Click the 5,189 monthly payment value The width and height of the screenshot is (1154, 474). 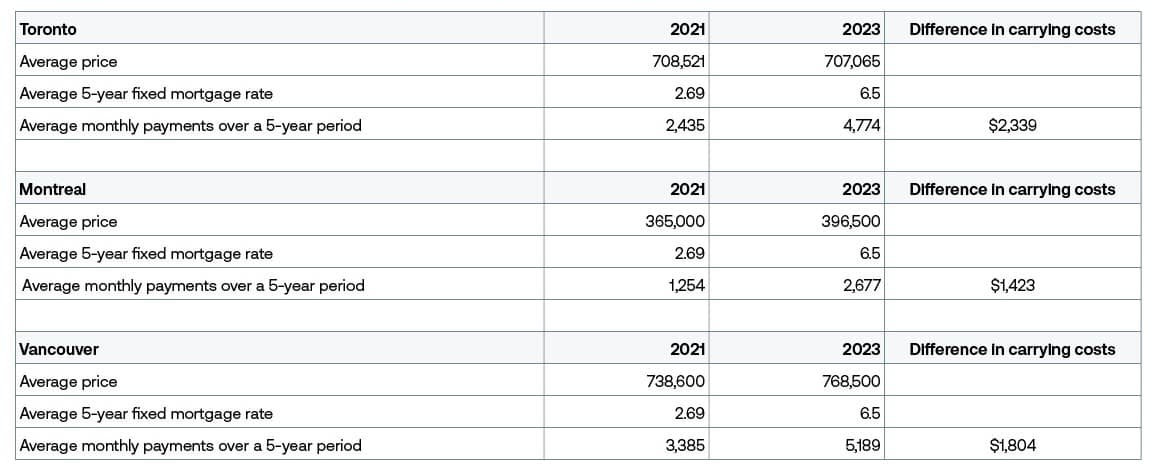(x=860, y=446)
